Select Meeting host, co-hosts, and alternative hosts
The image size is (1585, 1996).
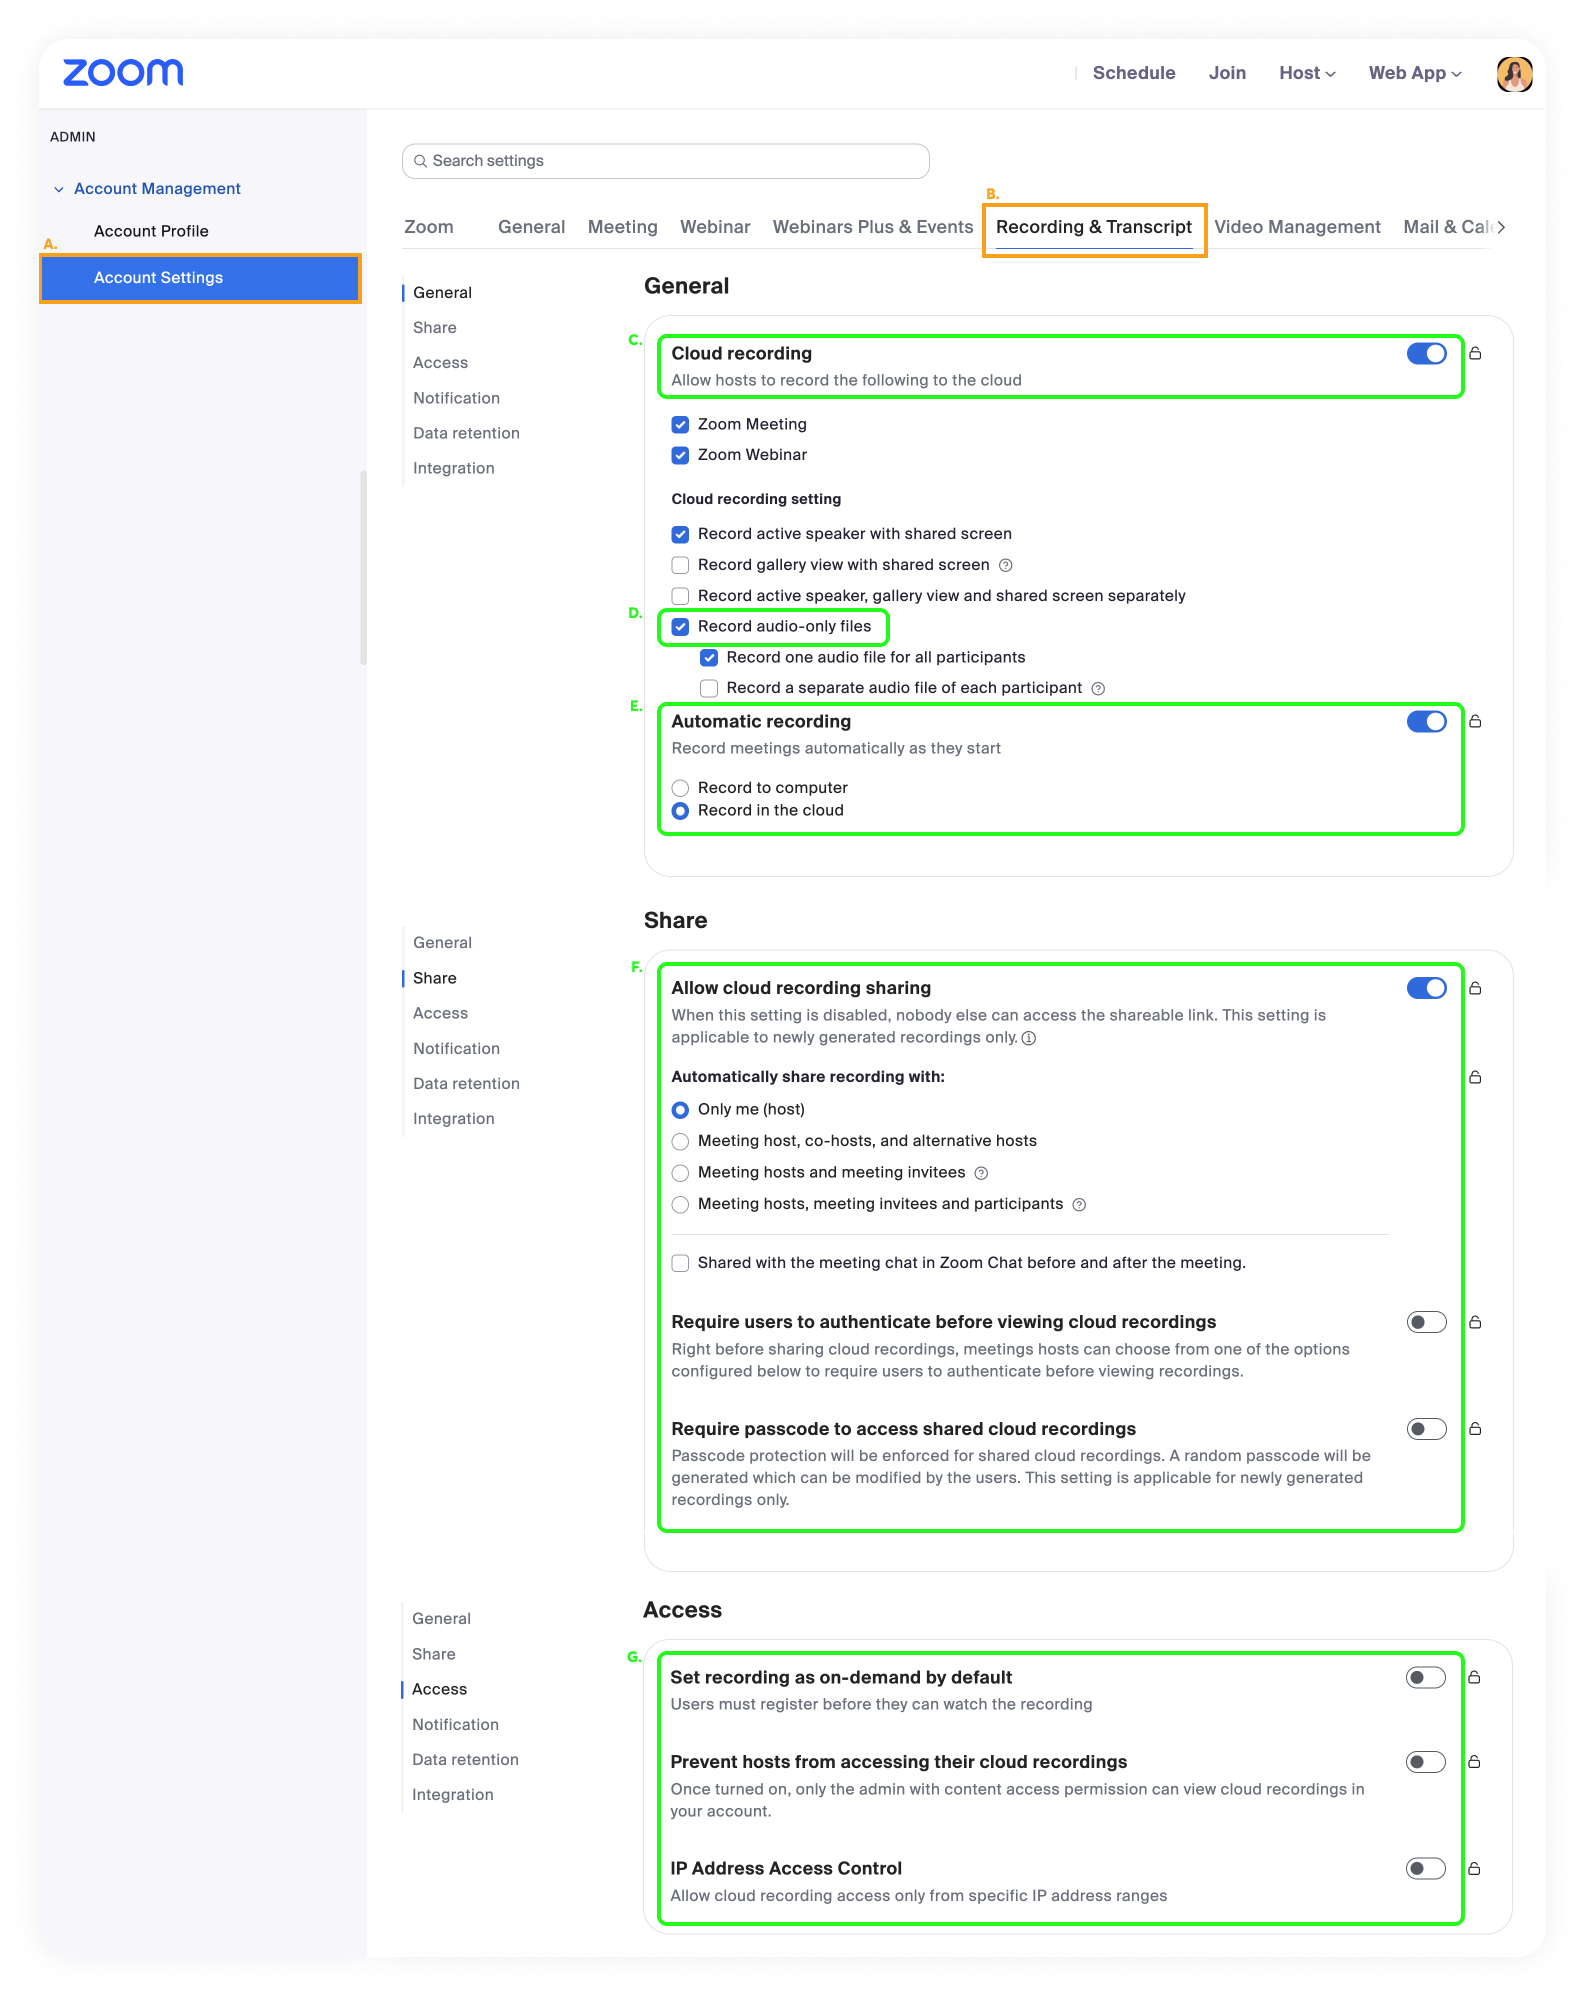point(680,1141)
